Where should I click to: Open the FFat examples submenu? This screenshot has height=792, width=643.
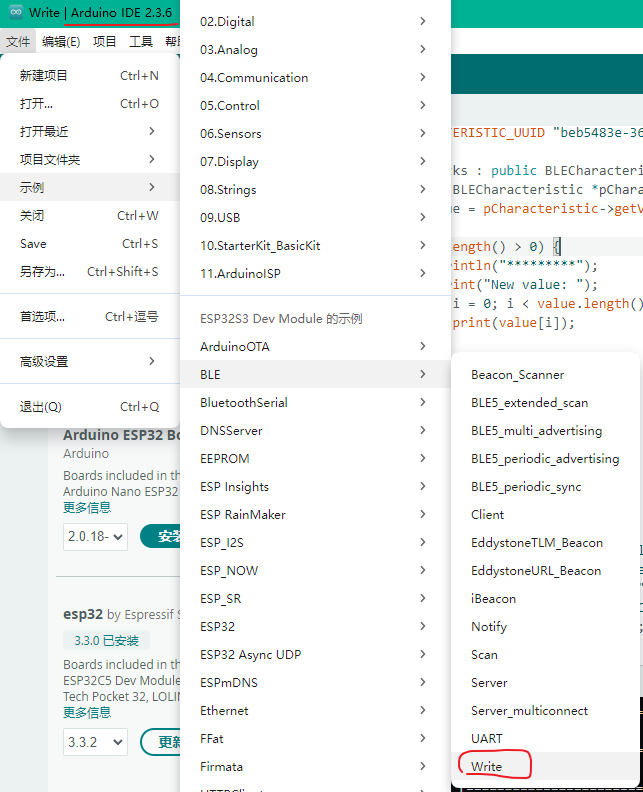coord(315,738)
